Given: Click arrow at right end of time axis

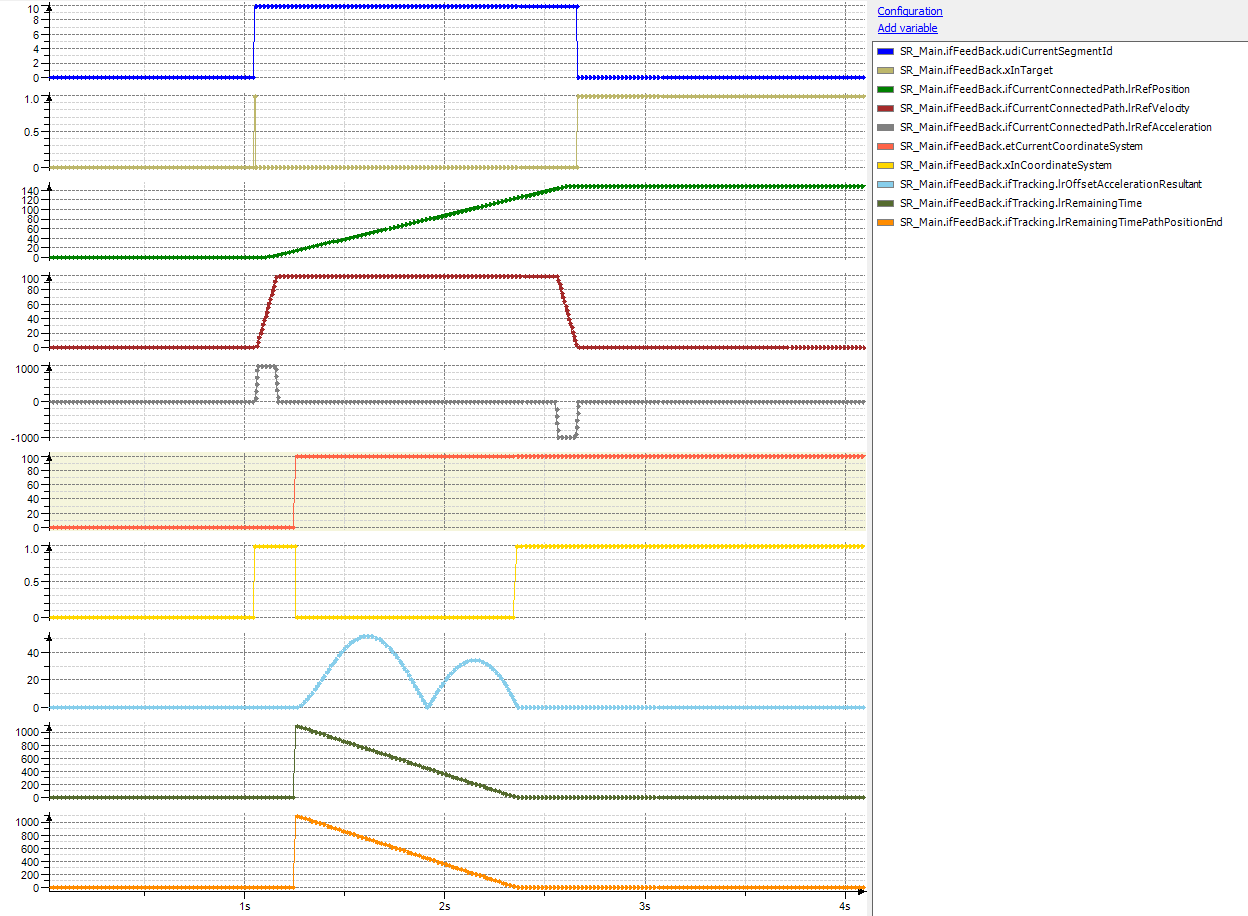Looking at the screenshot, I should click(860, 889).
